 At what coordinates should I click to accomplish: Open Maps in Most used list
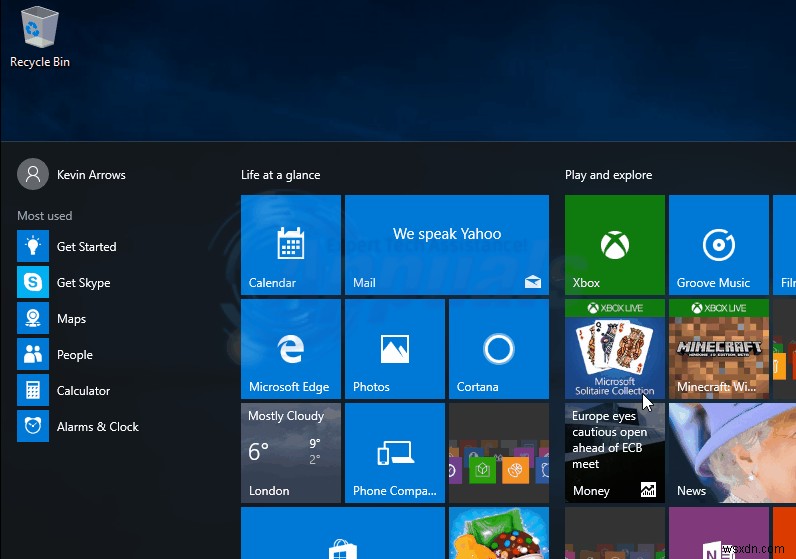(51, 318)
